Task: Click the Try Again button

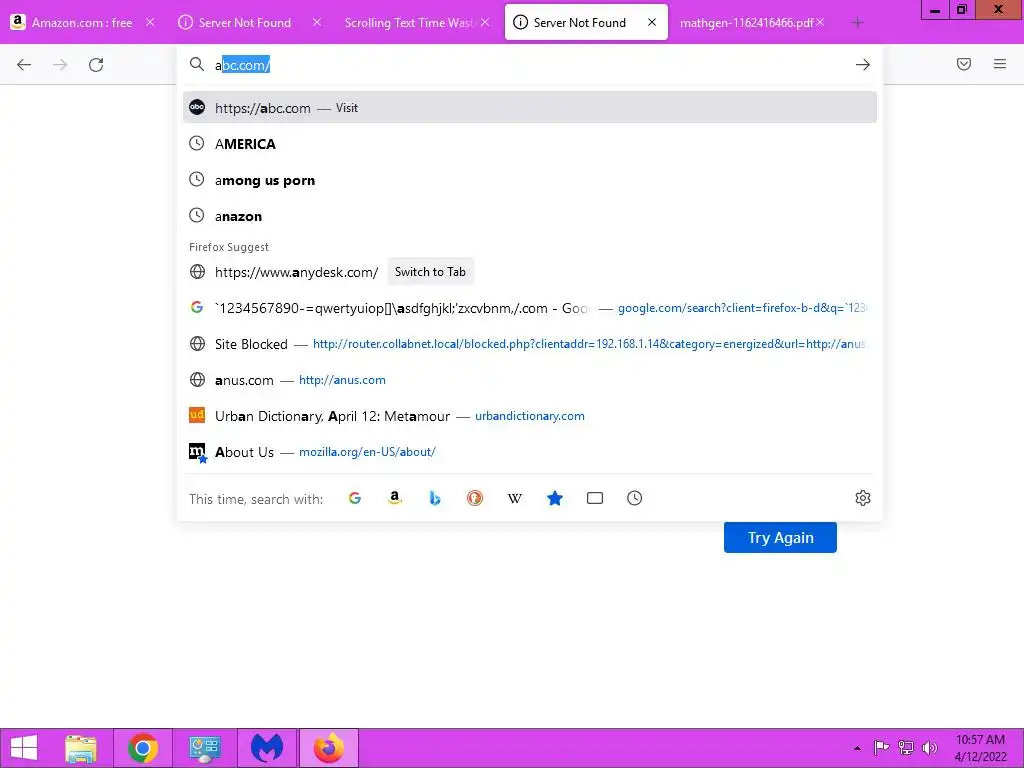Action: (780, 537)
